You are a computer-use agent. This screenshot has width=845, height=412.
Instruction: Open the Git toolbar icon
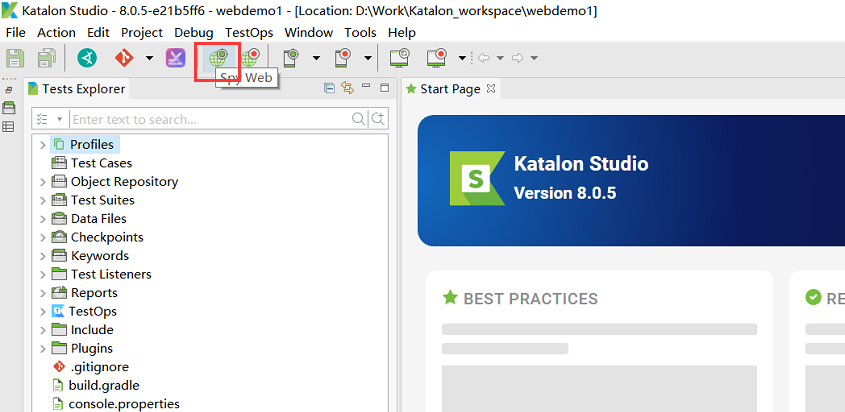[x=124, y=58]
